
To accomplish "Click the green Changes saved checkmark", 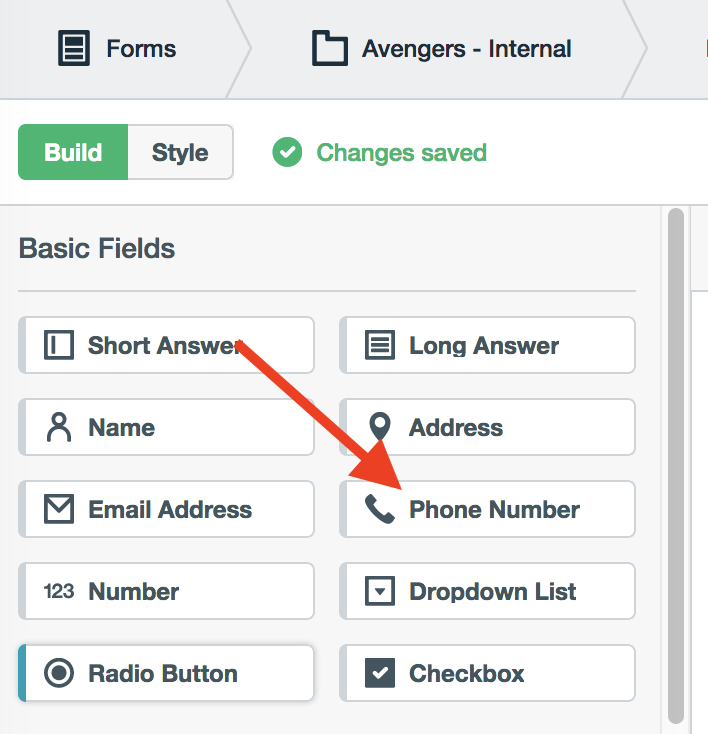I will click(x=287, y=153).
